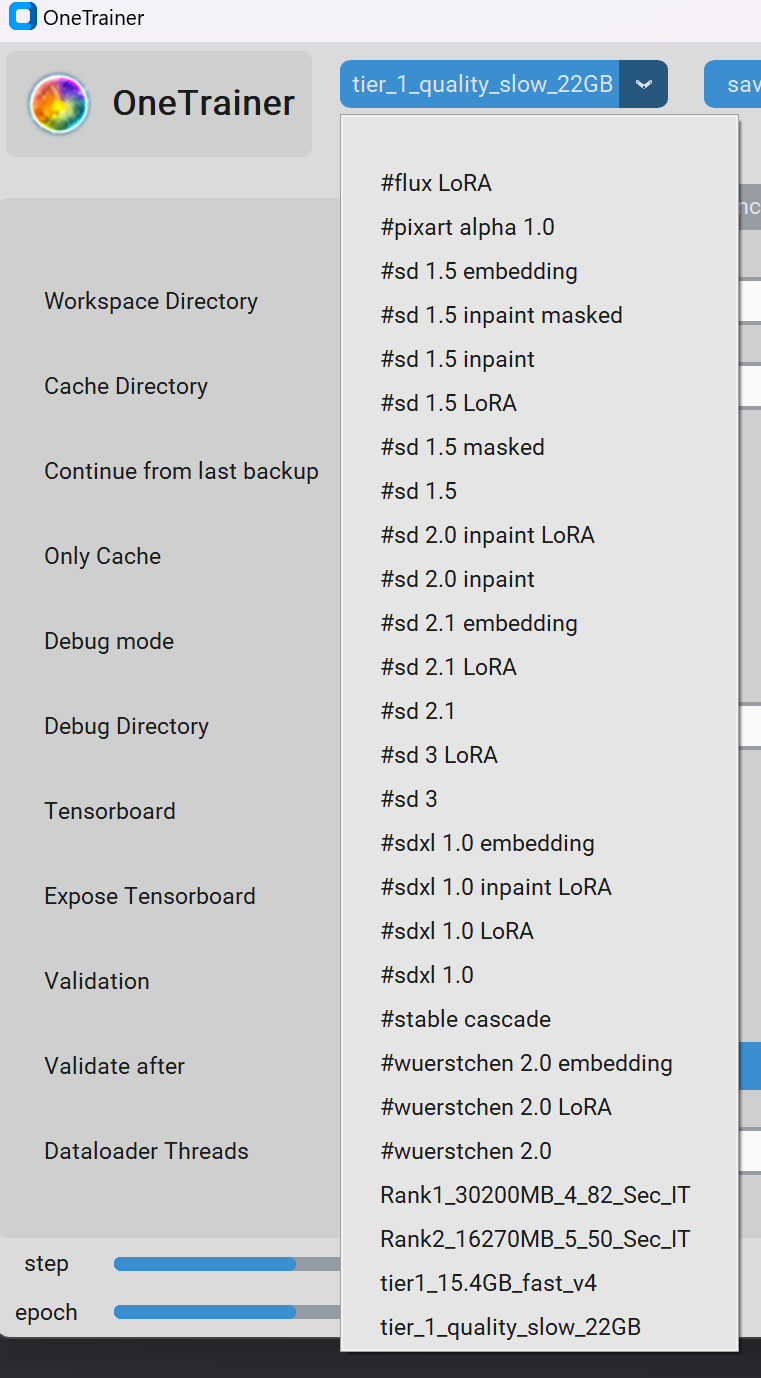The image size is (761, 1378).
Task: Select the Rank1_30200MB_4_82_Sec_IT preset
Action: [x=535, y=1195]
